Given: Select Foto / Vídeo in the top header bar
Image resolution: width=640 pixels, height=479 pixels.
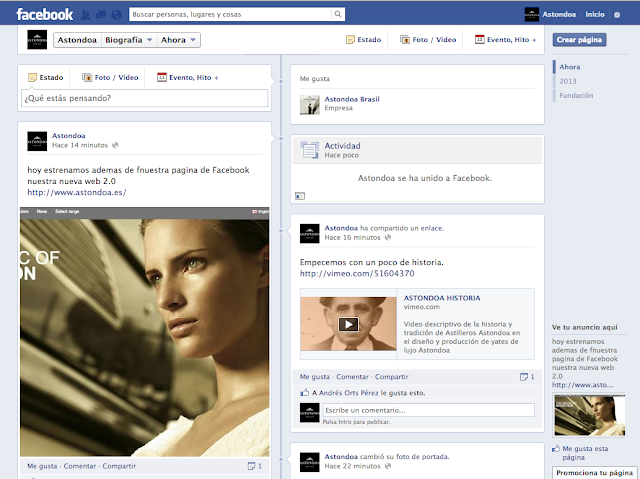Looking at the screenshot, I should coord(428,40).
